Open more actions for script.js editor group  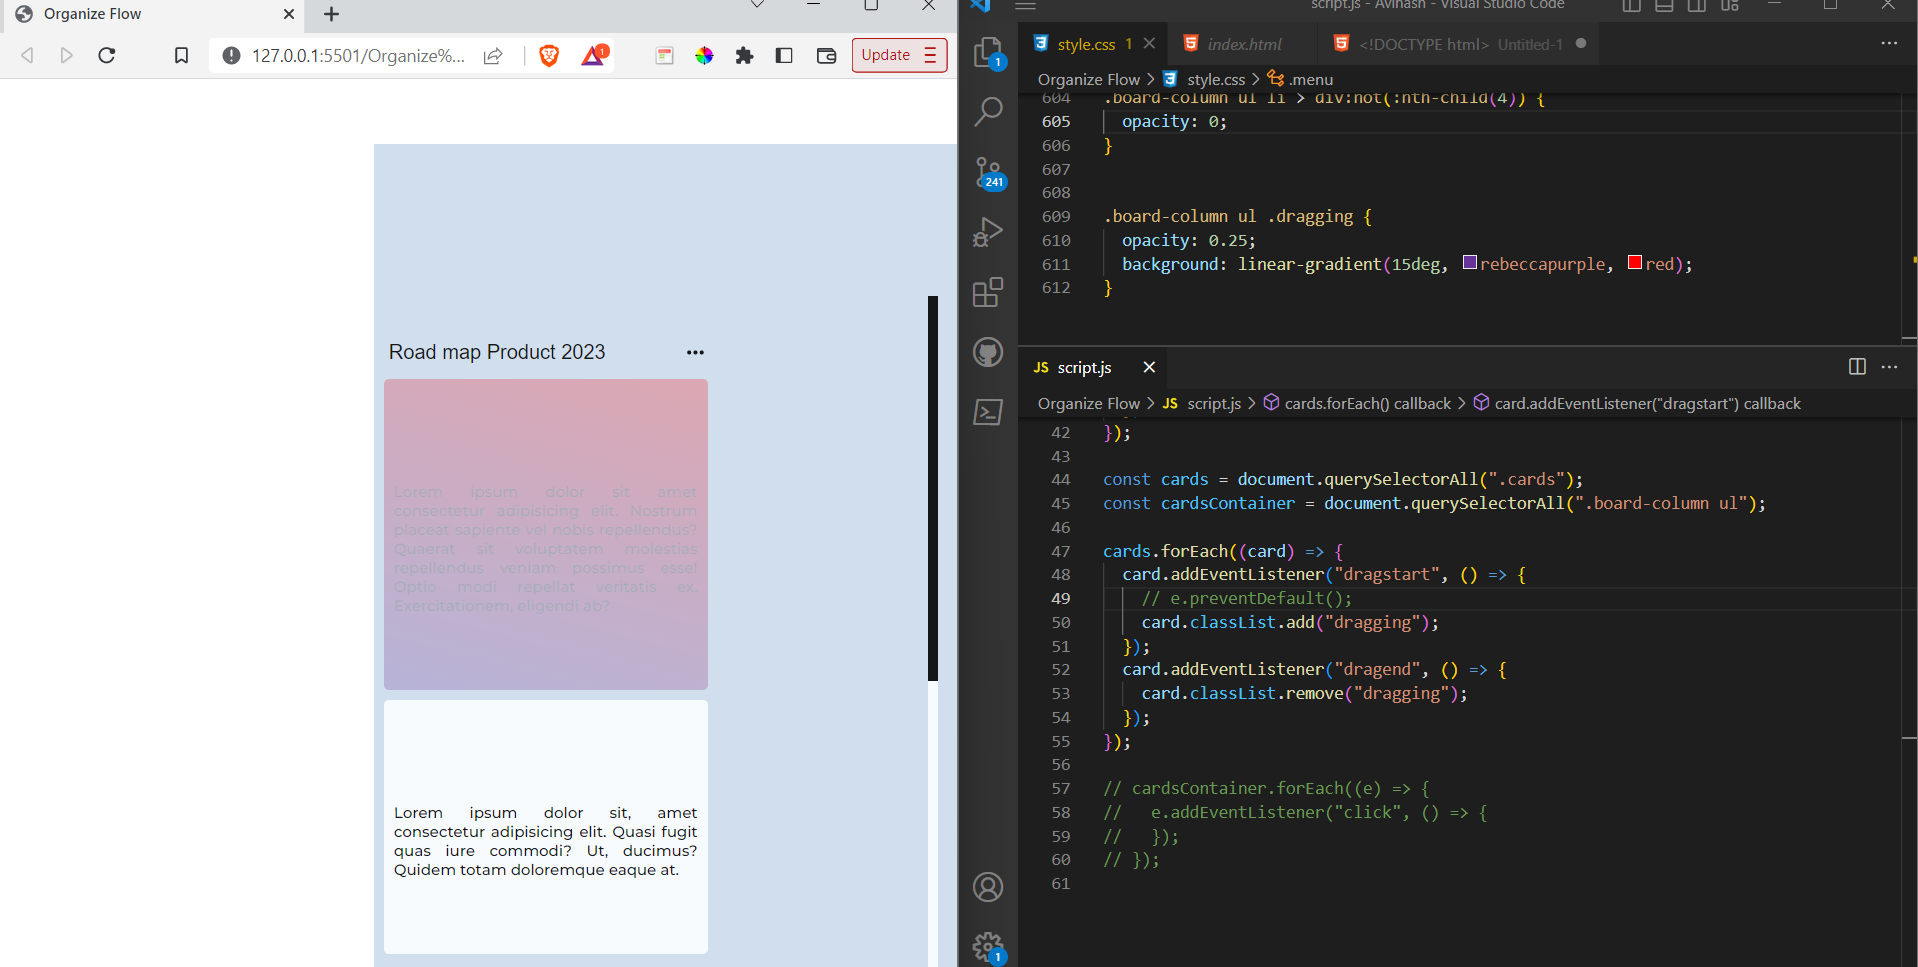coord(1889,367)
